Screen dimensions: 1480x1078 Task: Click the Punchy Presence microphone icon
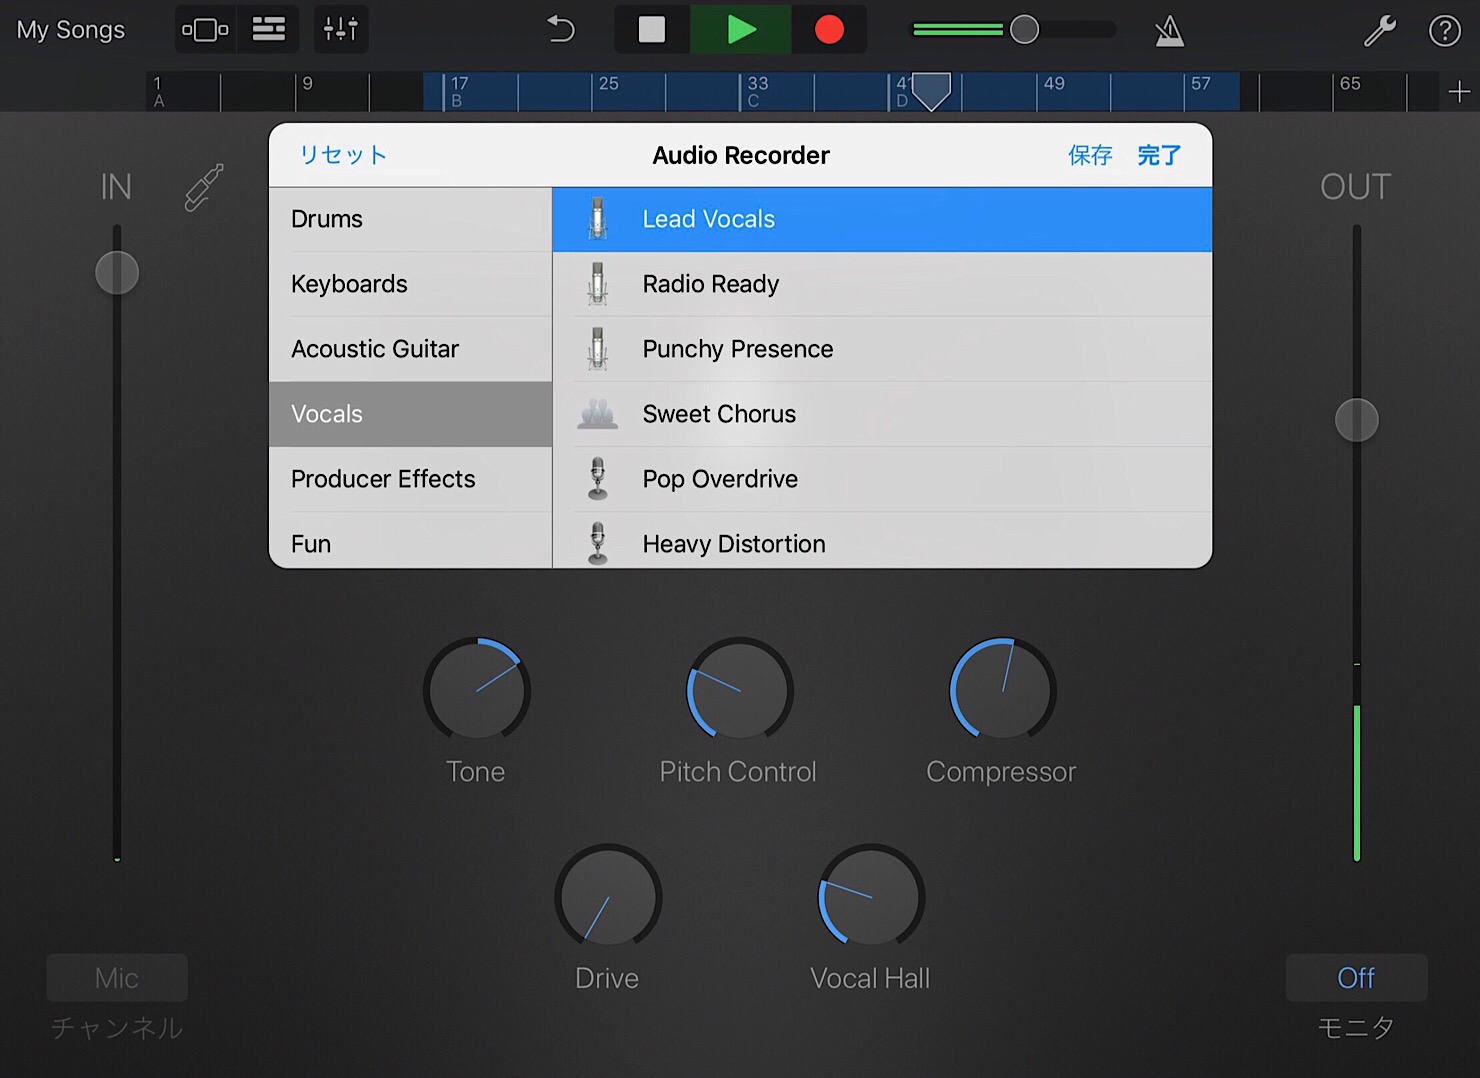(598, 349)
